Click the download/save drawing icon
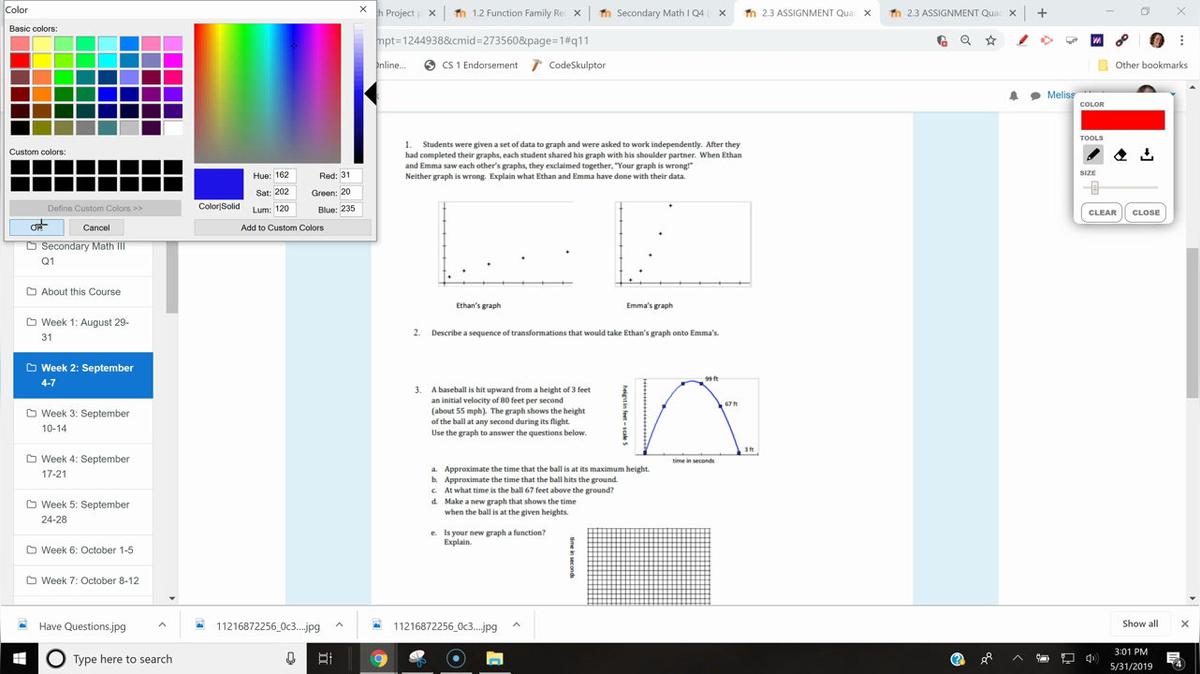 1147,154
